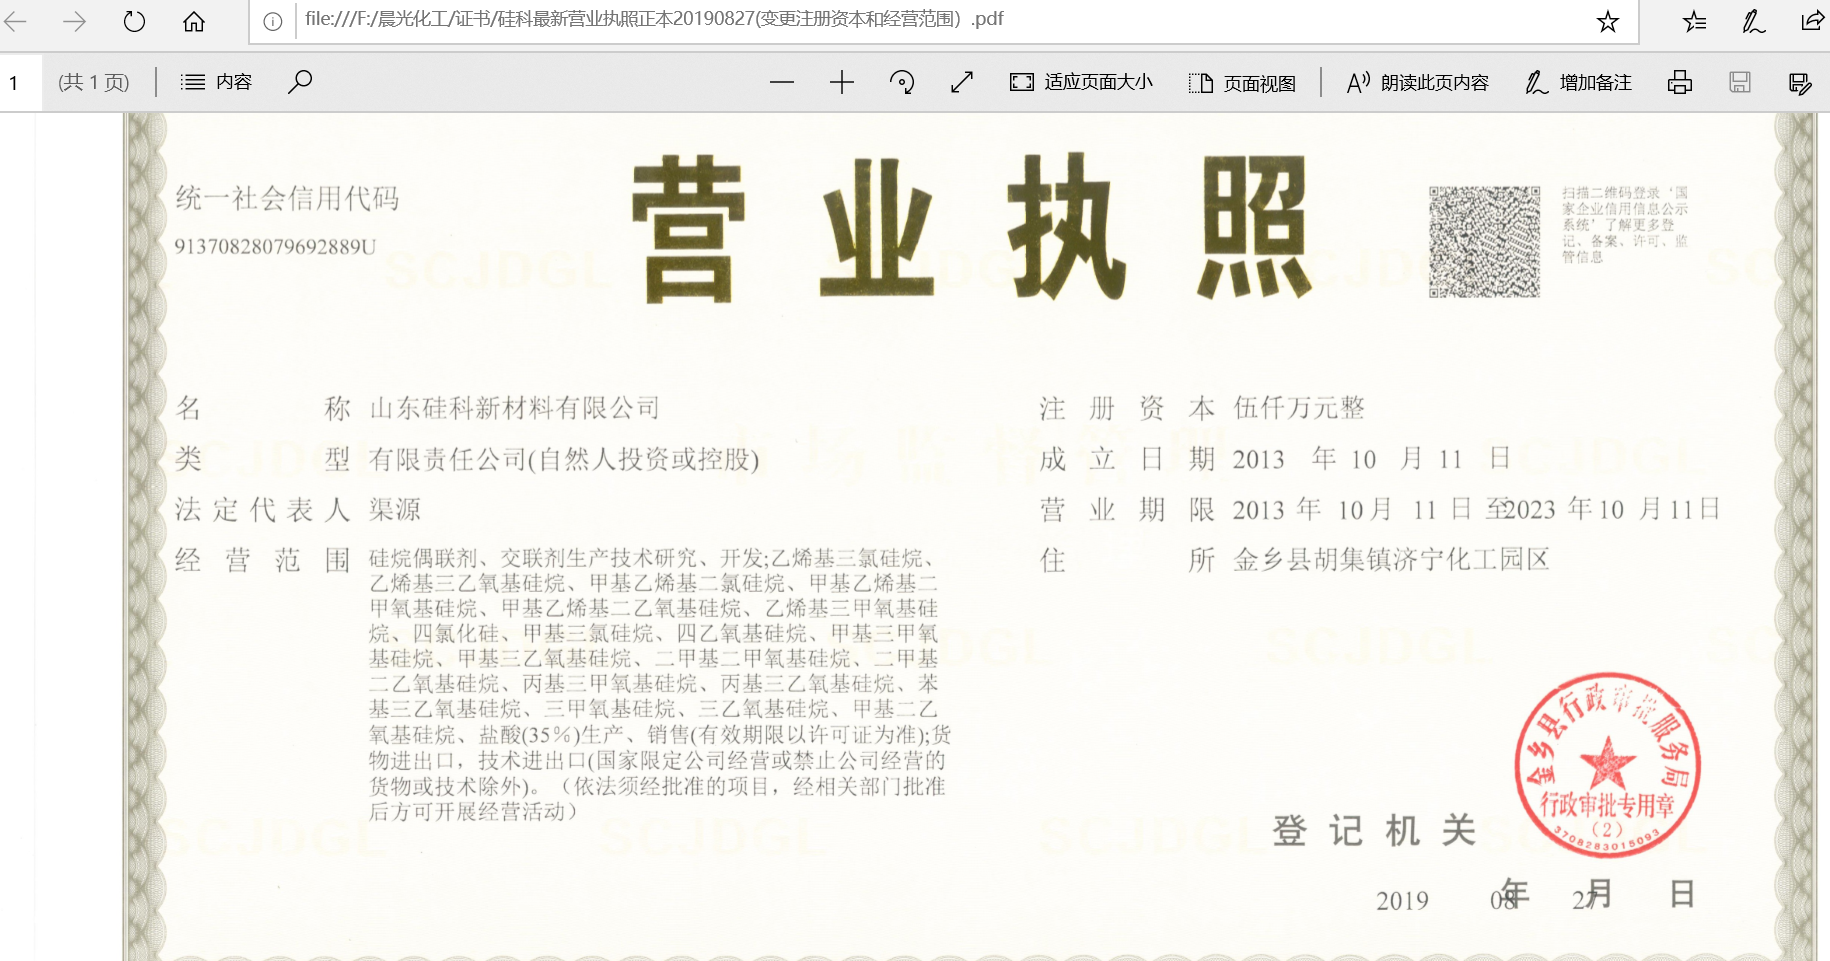Go forward with the forward arrow
The width and height of the screenshot is (1830, 961).
[x=74, y=21]
